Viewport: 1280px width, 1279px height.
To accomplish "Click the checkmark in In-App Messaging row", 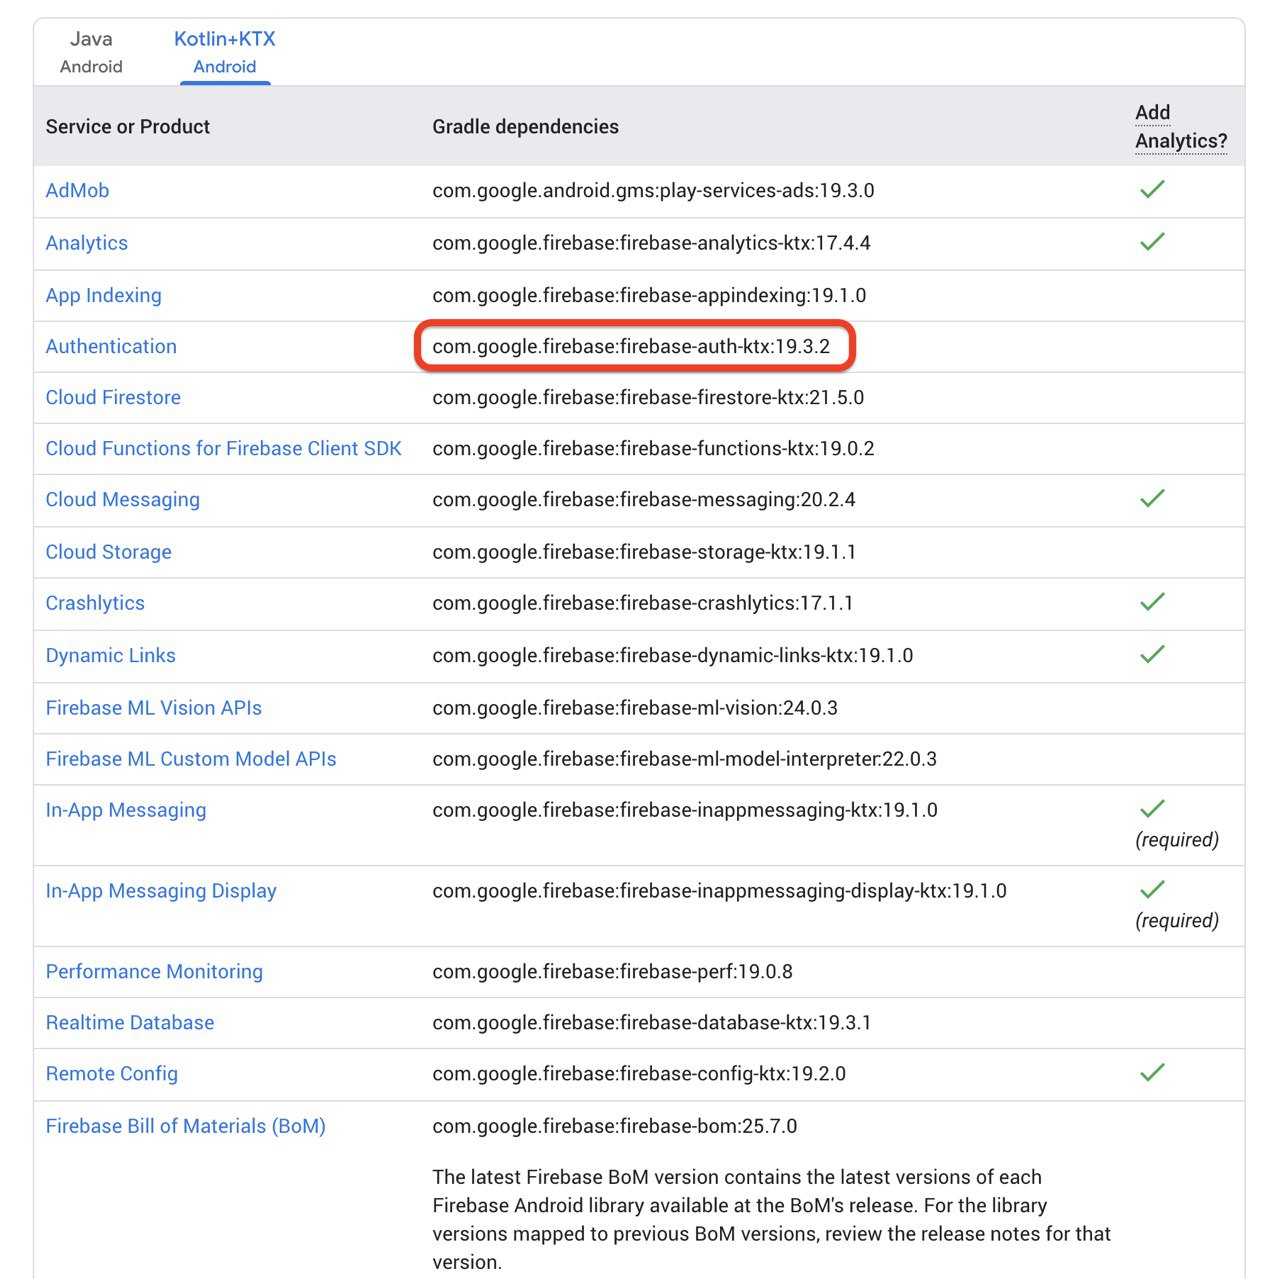I will click(1152, 808).
